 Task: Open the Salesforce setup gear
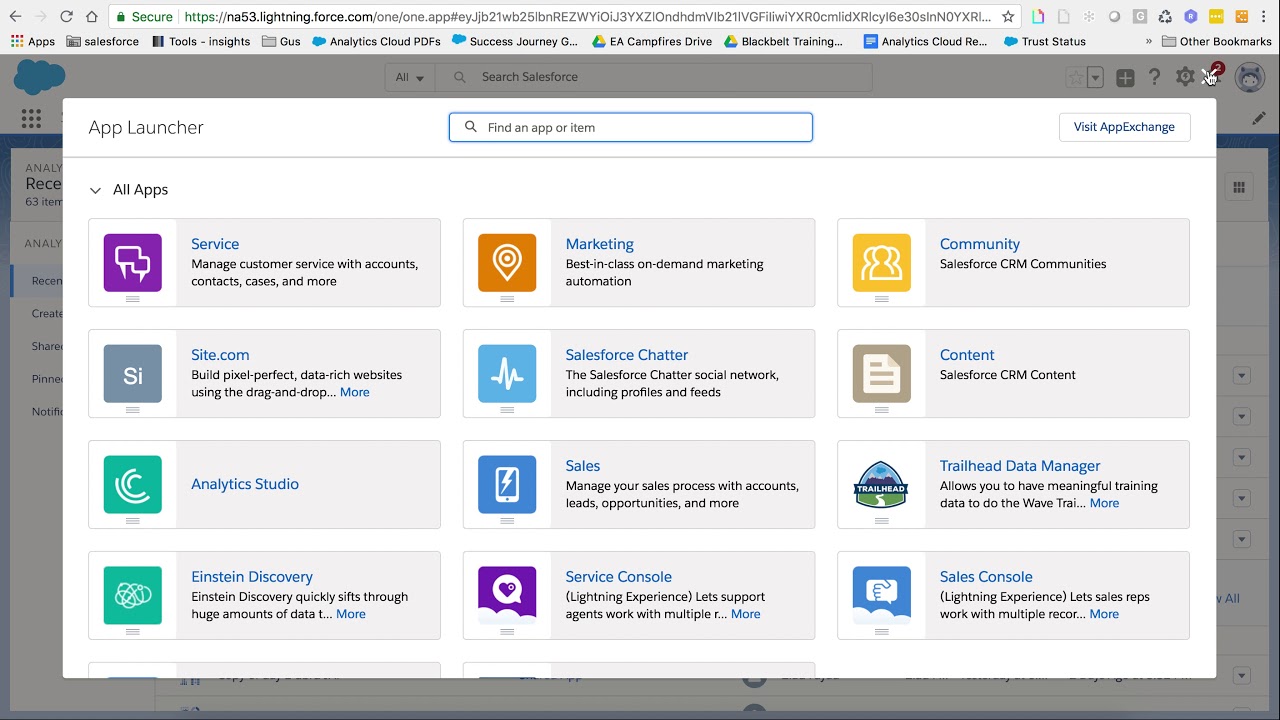[x=1185, y=77]
